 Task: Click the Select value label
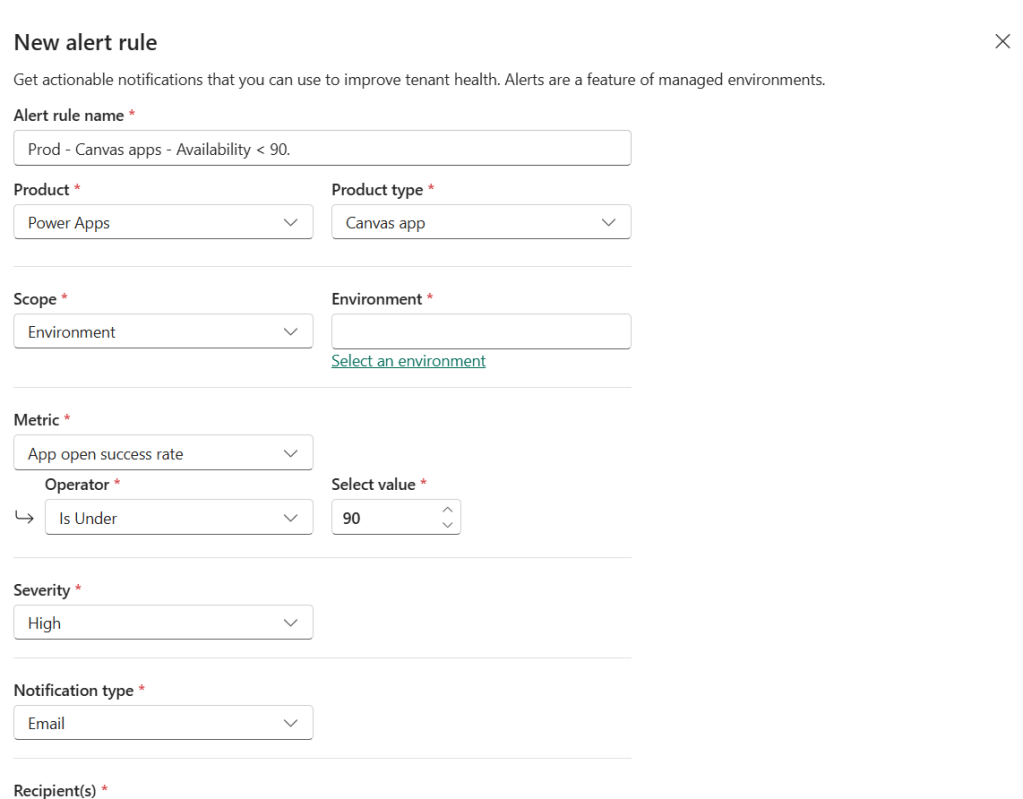373,484
